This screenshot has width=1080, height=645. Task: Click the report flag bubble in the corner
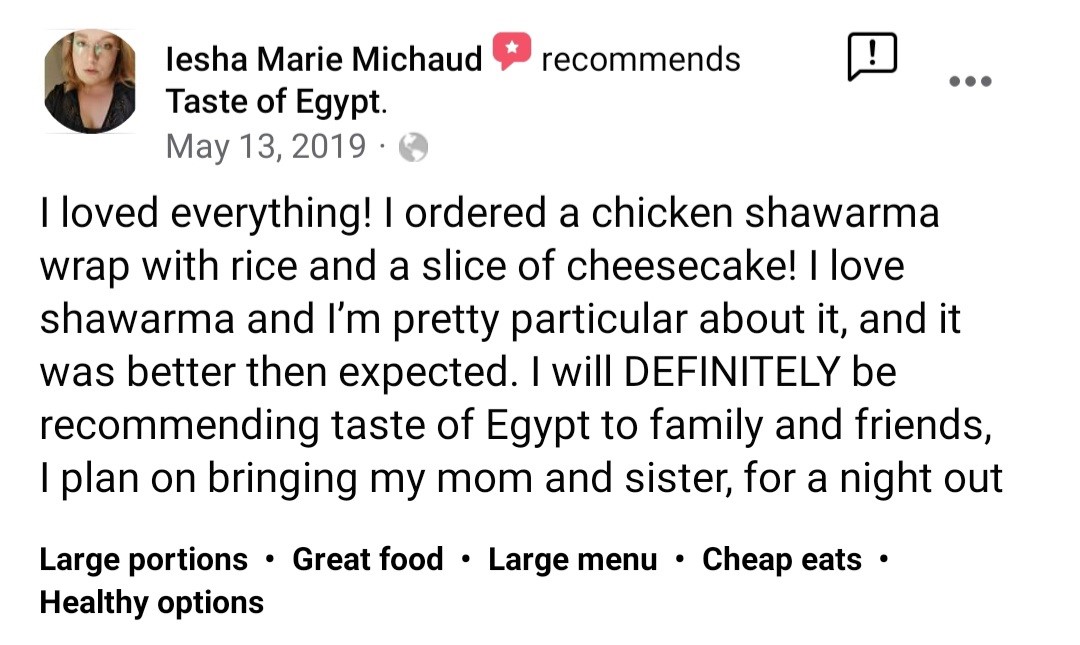pos(873,57)
